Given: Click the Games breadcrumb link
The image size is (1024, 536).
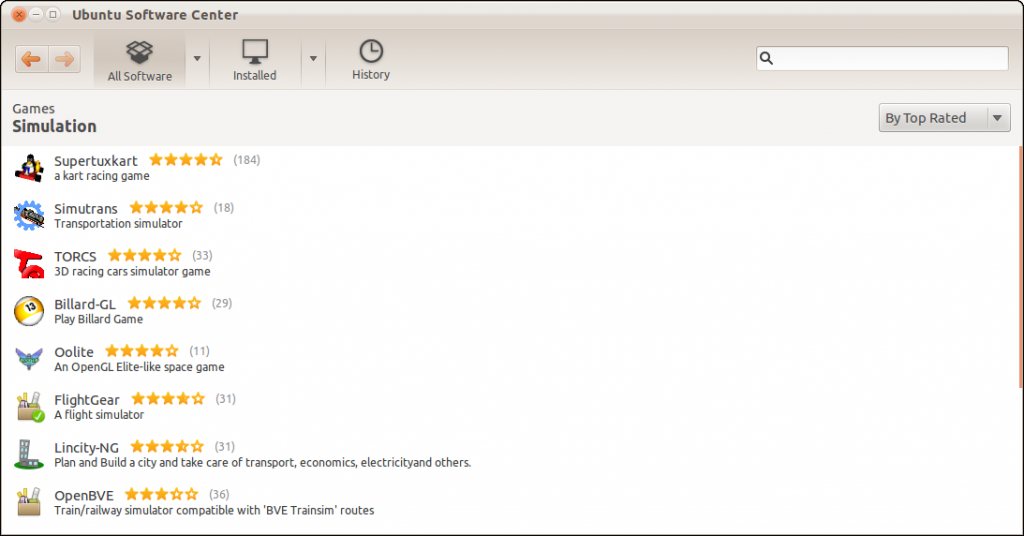Looking at the screenshot, I should pyautogui.click(x=33, y=108).
